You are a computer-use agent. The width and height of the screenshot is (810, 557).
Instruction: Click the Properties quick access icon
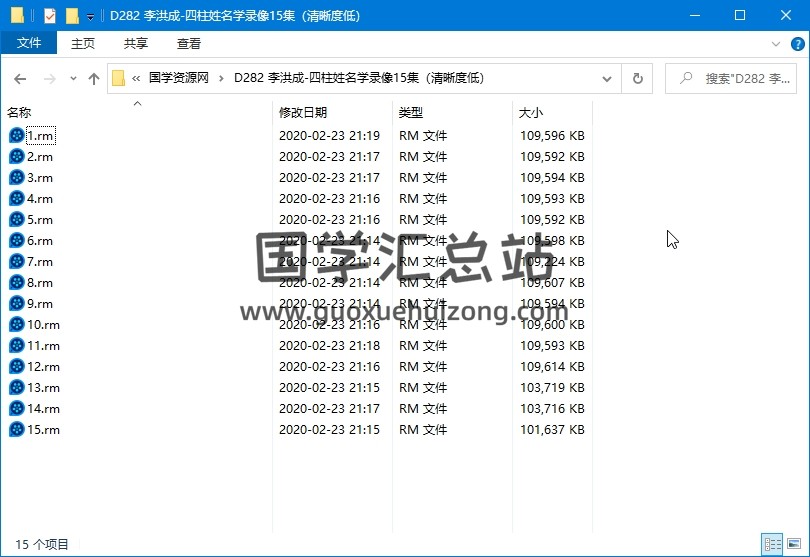click(x=50, y=16)
